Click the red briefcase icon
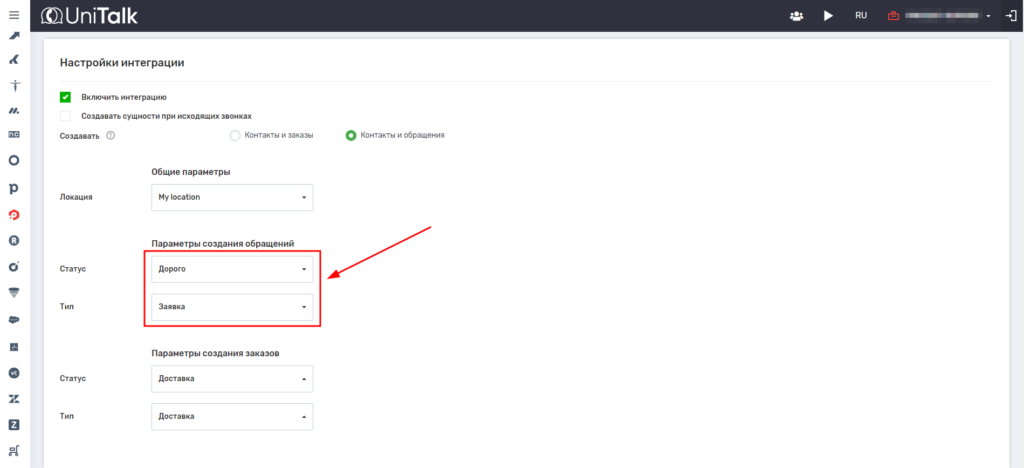The width and height of the screenshot is (1024, 468). click(x=893, y=16)
